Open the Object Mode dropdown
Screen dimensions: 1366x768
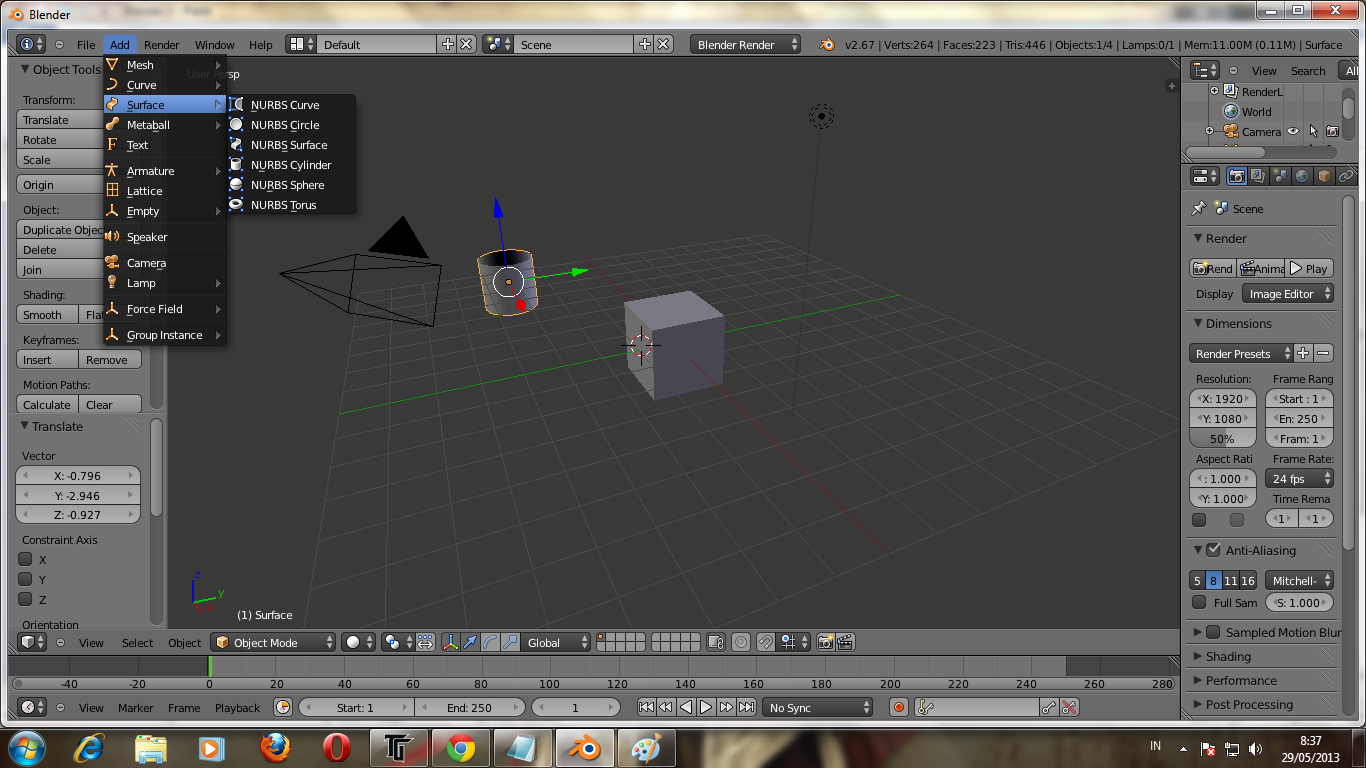(272, 642)
